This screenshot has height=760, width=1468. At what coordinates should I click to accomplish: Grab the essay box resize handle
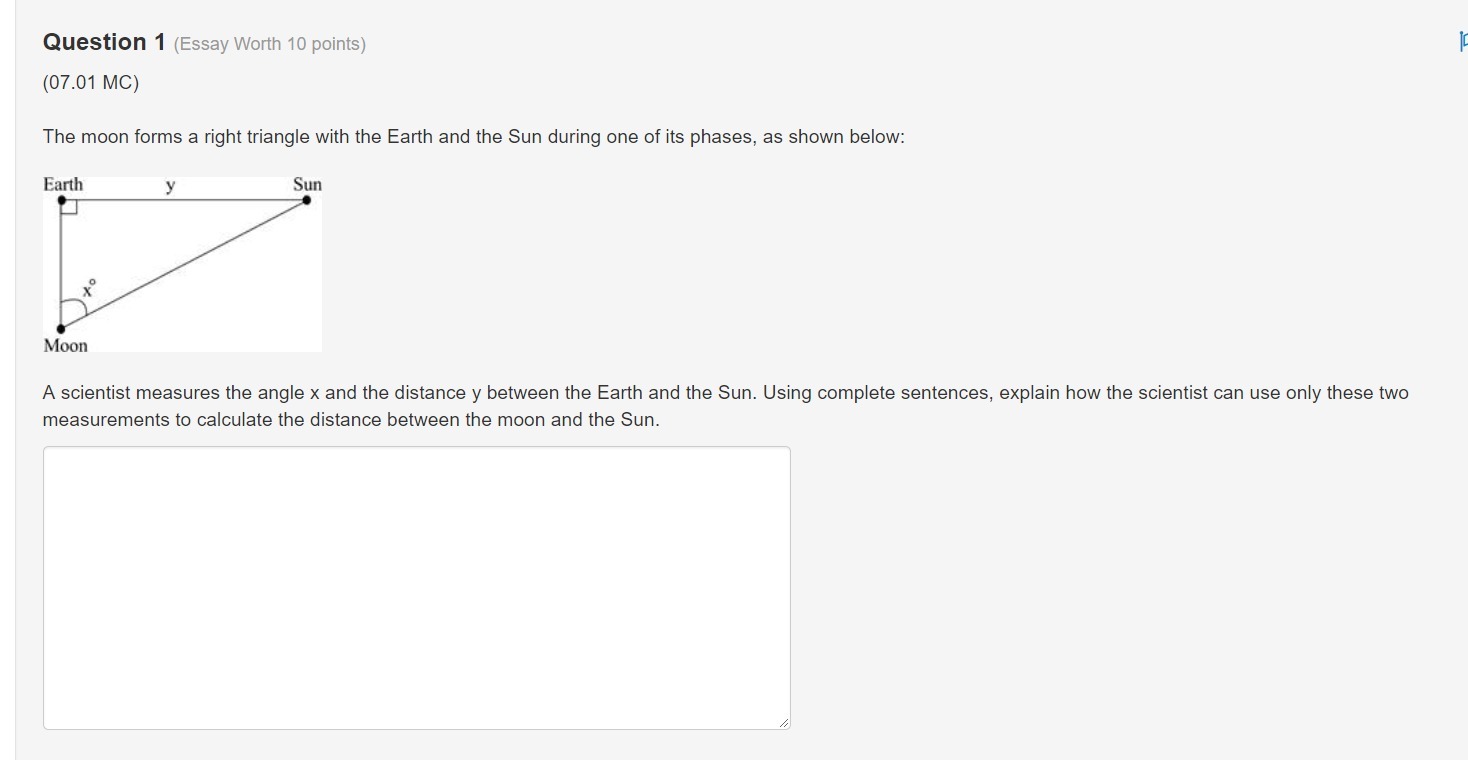783,722
